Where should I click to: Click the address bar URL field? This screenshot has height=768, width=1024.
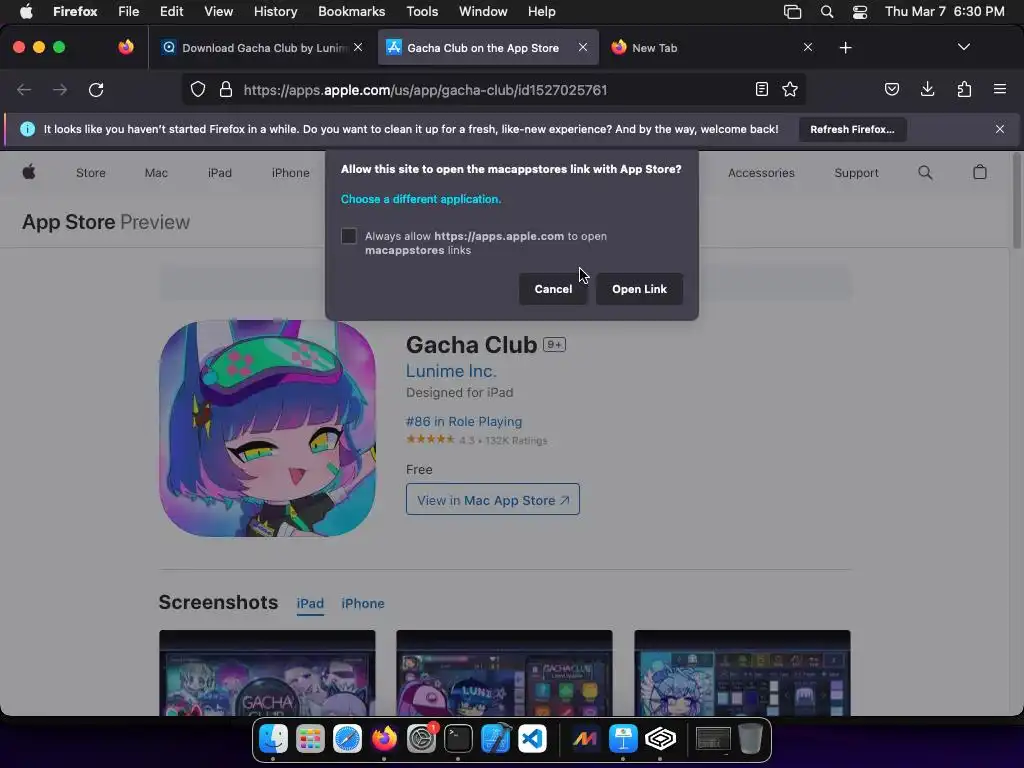(x=493, y=89)
